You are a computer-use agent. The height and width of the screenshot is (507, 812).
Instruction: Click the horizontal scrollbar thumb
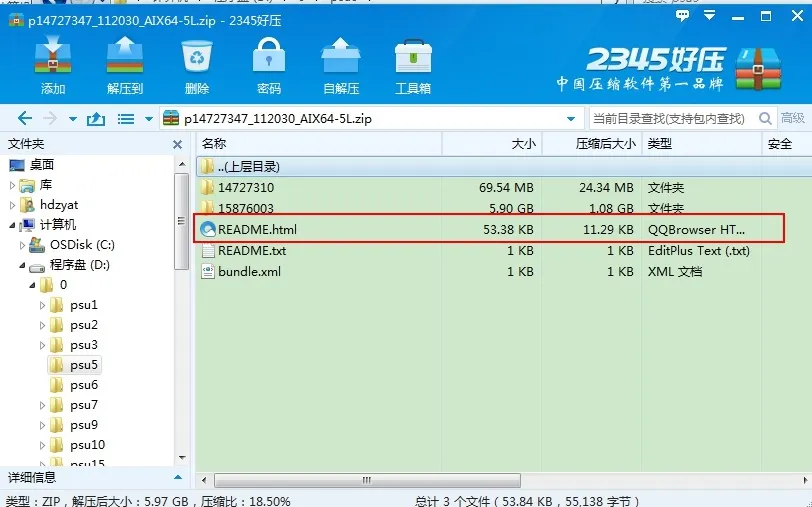tap(367, 480)
